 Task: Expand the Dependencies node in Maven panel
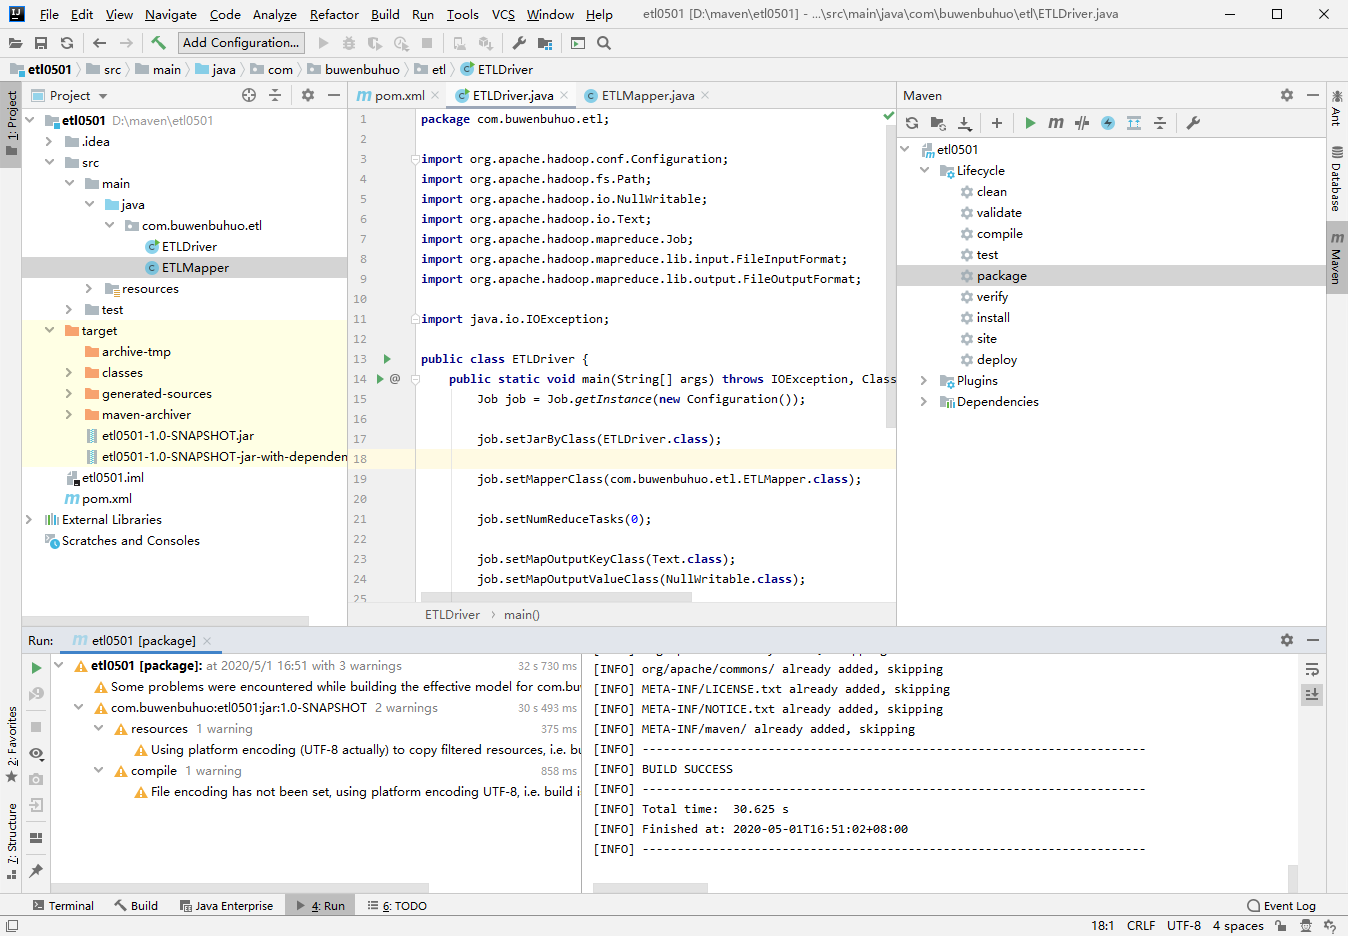pyautogui.click(x=924, y=401)
